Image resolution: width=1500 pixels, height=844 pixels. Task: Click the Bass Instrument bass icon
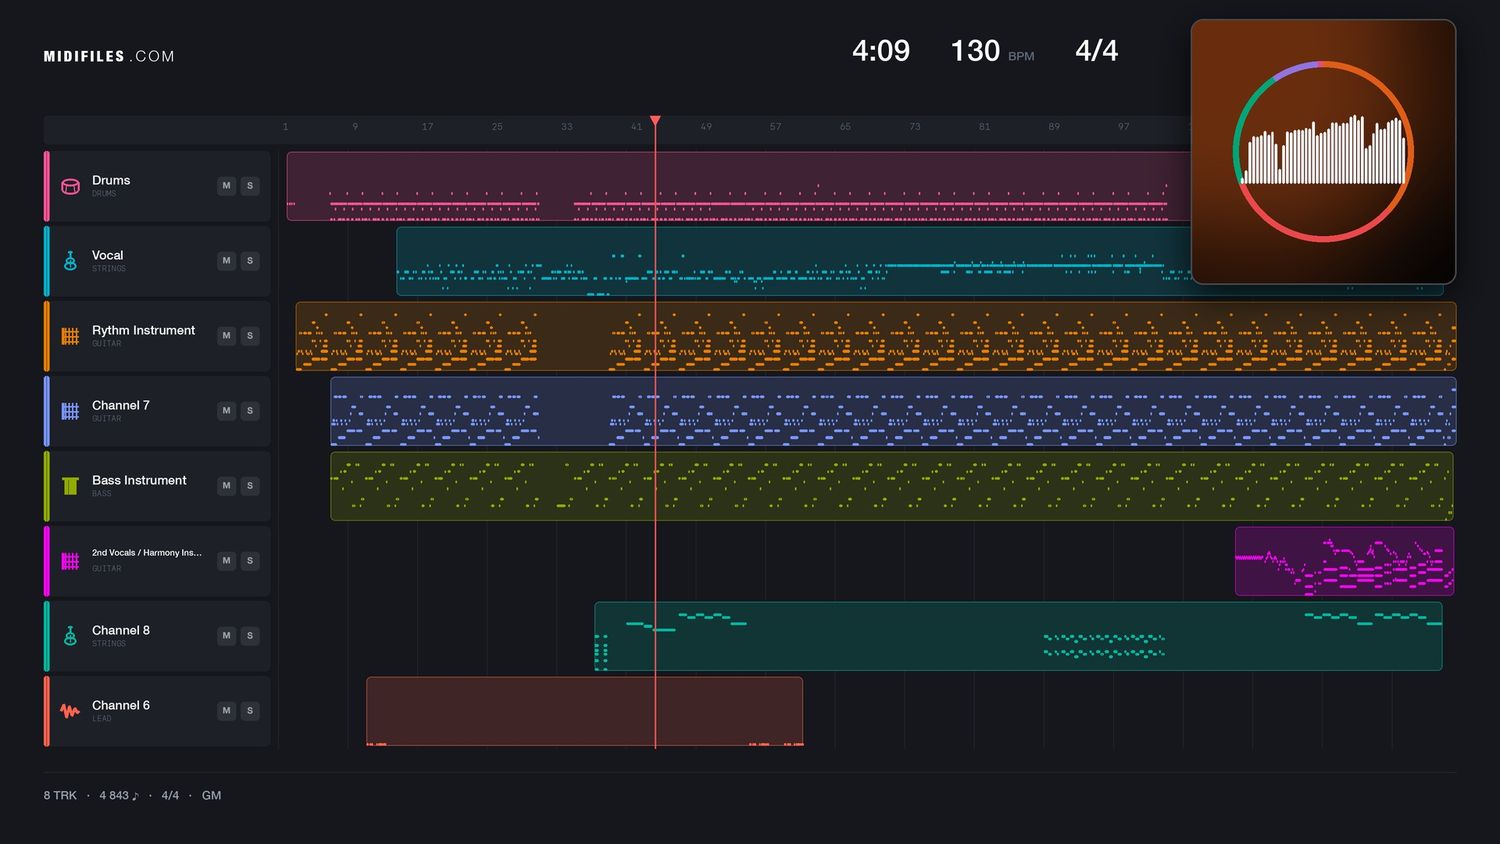(x=70, y=486)
